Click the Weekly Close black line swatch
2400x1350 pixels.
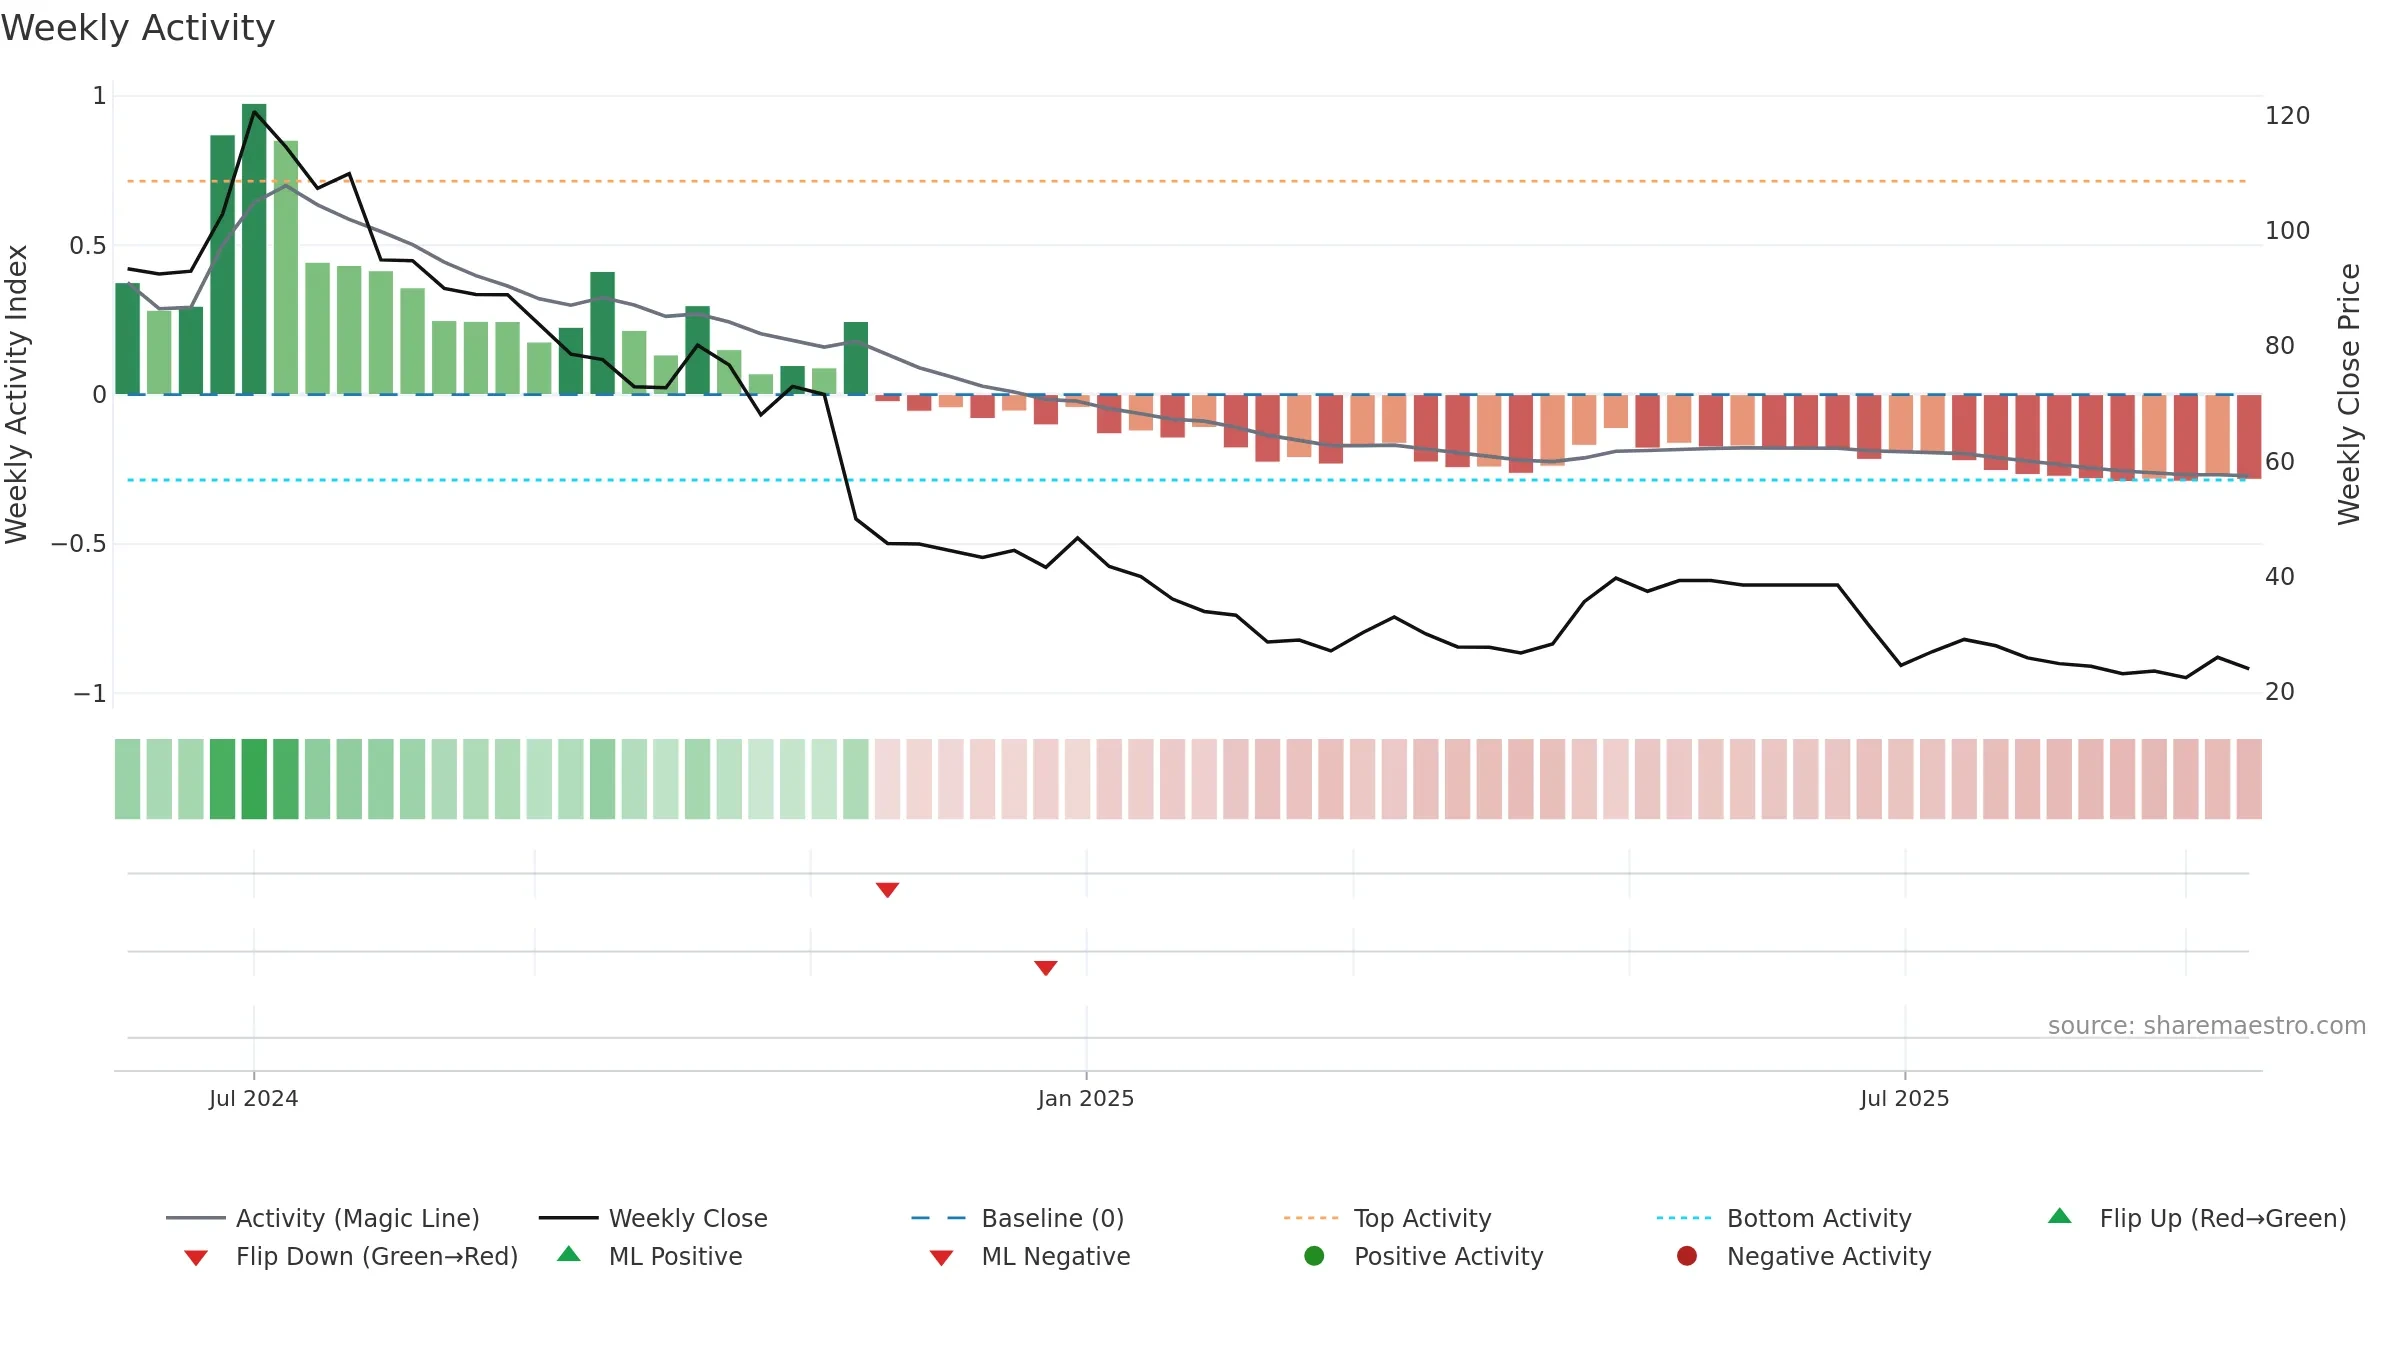[568, 1218]
